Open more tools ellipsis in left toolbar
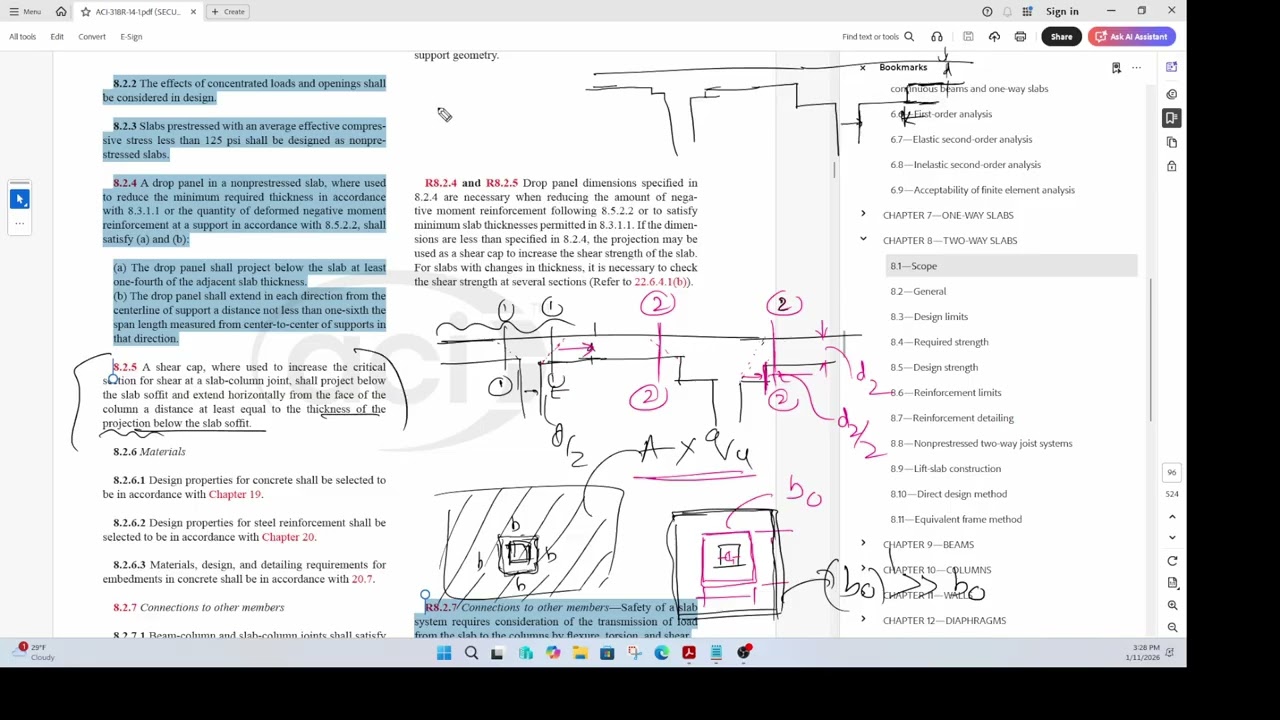Image resolution: width=1280 pixels, height=720 pixels. [x=19, y=223]
